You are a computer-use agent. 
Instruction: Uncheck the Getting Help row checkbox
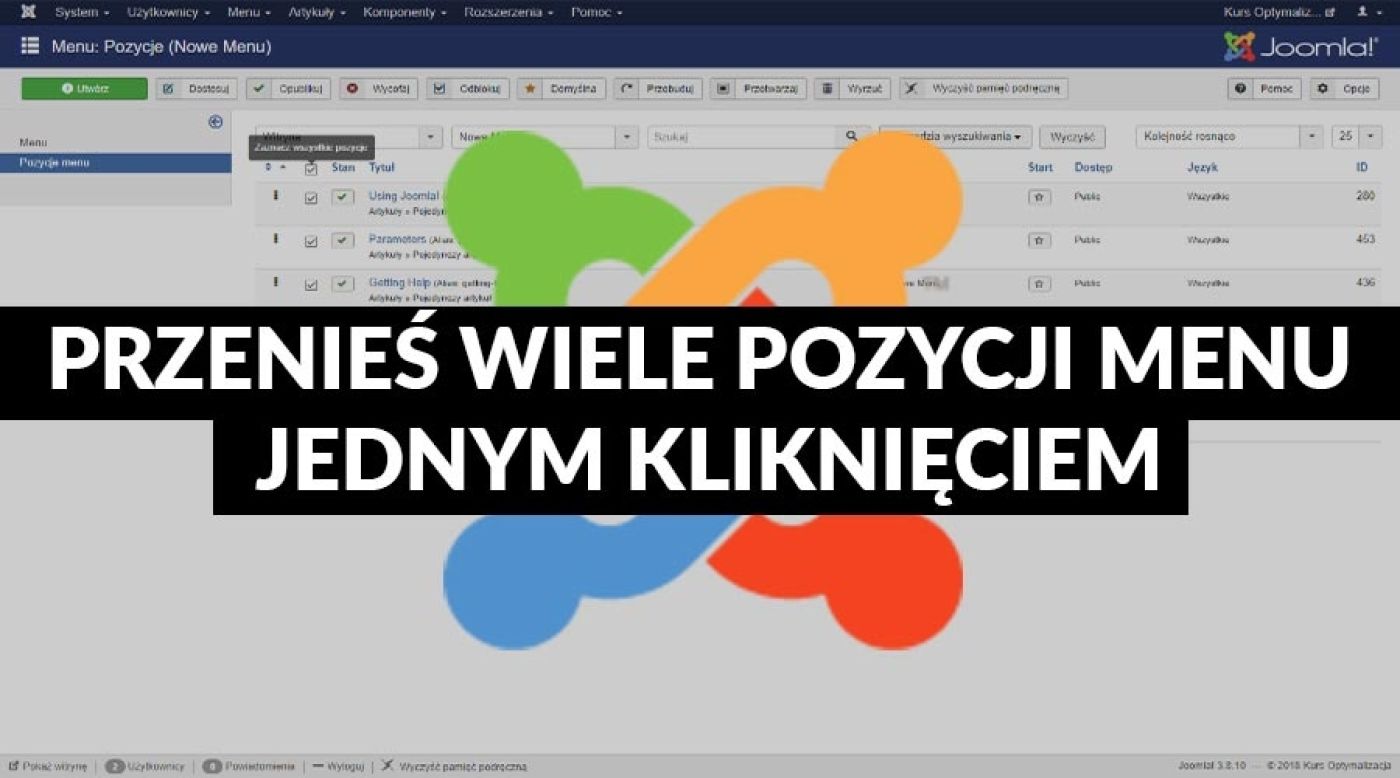[x=311, y=284]
